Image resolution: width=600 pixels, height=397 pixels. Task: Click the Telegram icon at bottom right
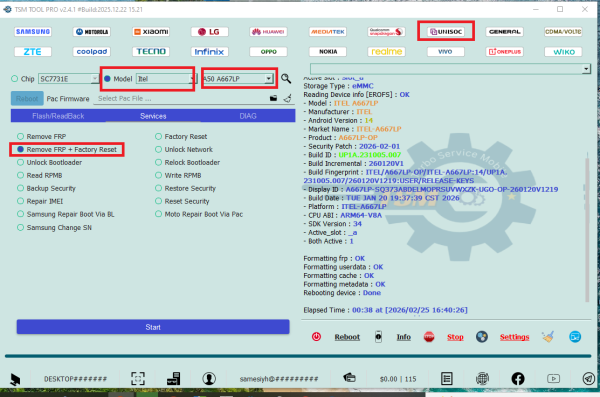point(589,379)
